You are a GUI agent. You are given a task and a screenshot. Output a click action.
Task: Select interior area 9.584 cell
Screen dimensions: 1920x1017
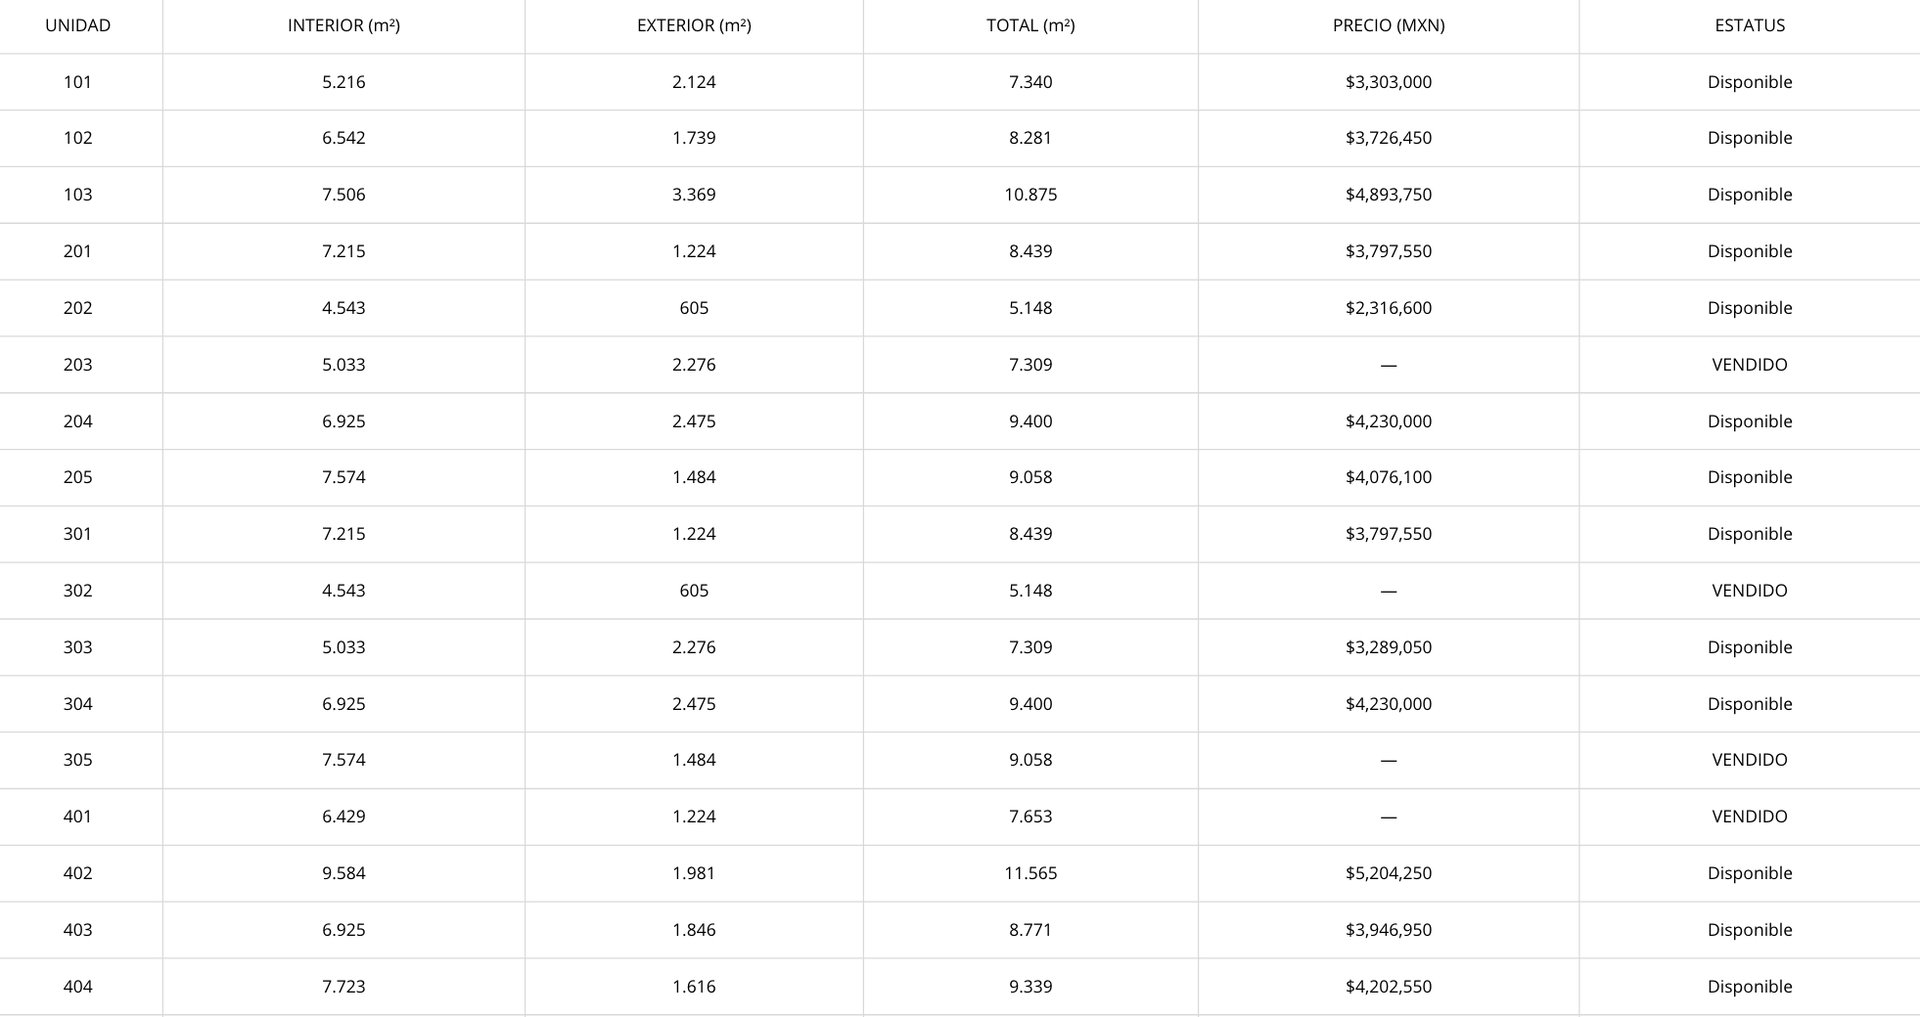[343, 873]
